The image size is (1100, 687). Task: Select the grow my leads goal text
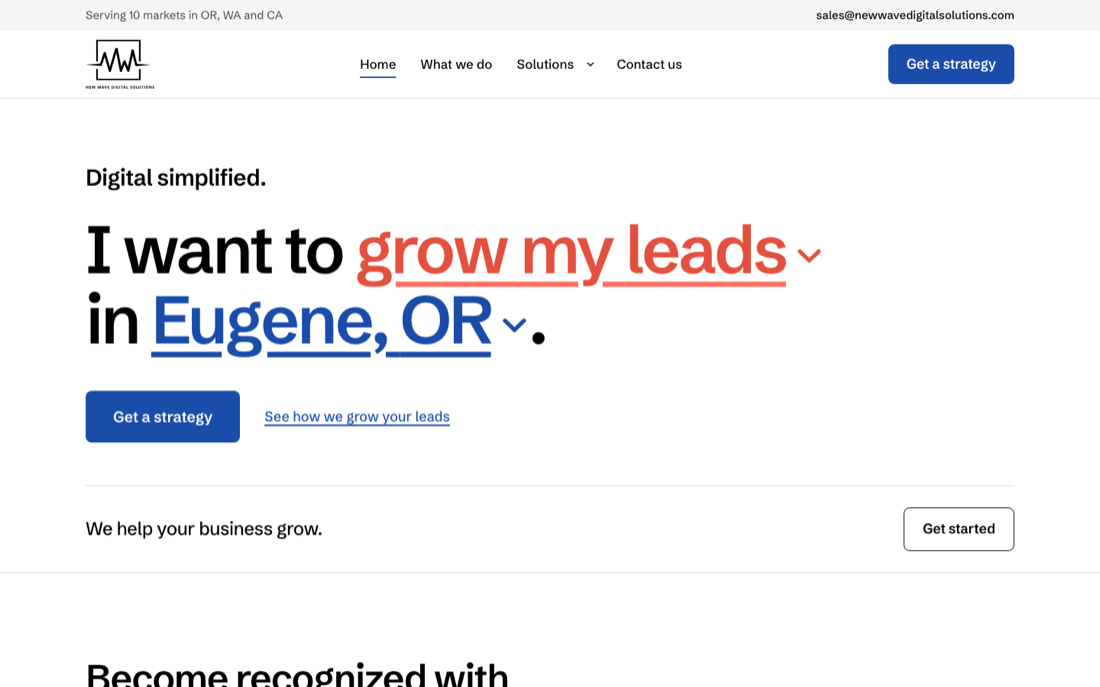click(x=572, y=252)
